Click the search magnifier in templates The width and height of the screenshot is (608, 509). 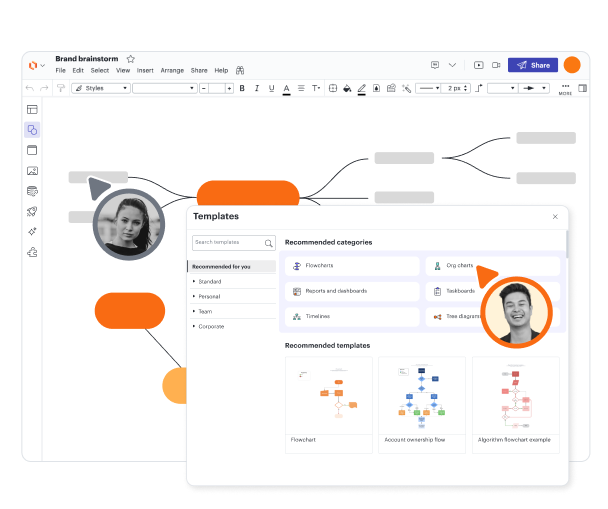pyautogui.click(x=269, y=243)
